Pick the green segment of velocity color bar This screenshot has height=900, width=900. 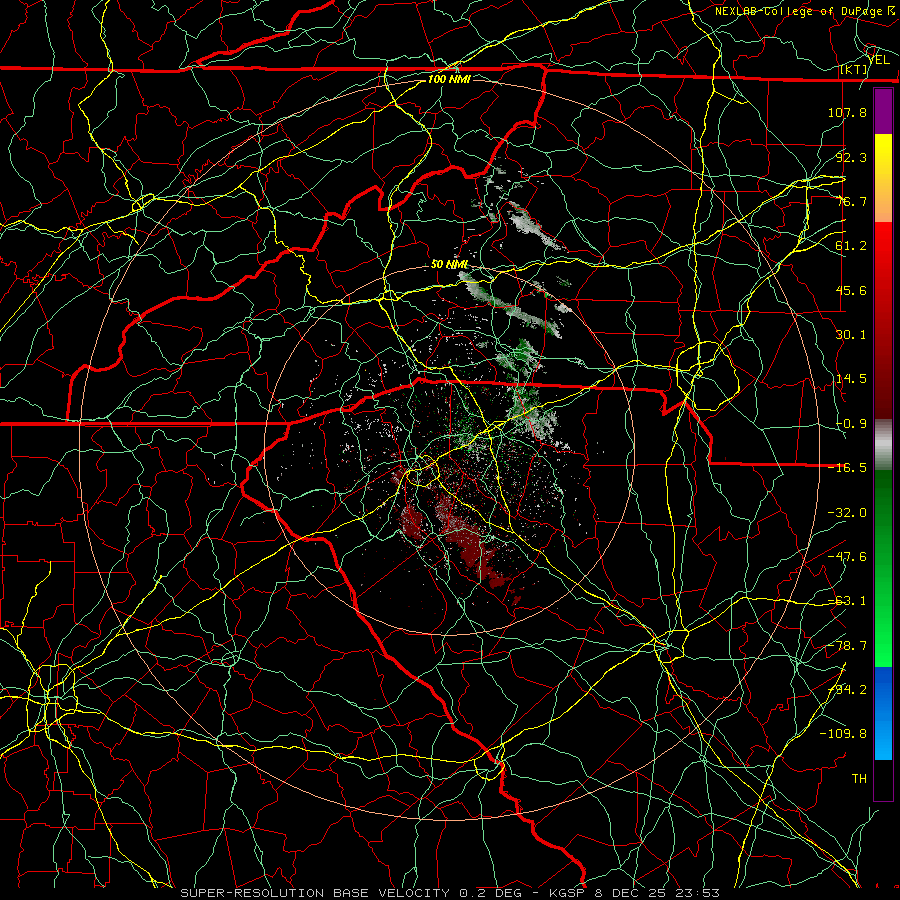click(883, 568)
